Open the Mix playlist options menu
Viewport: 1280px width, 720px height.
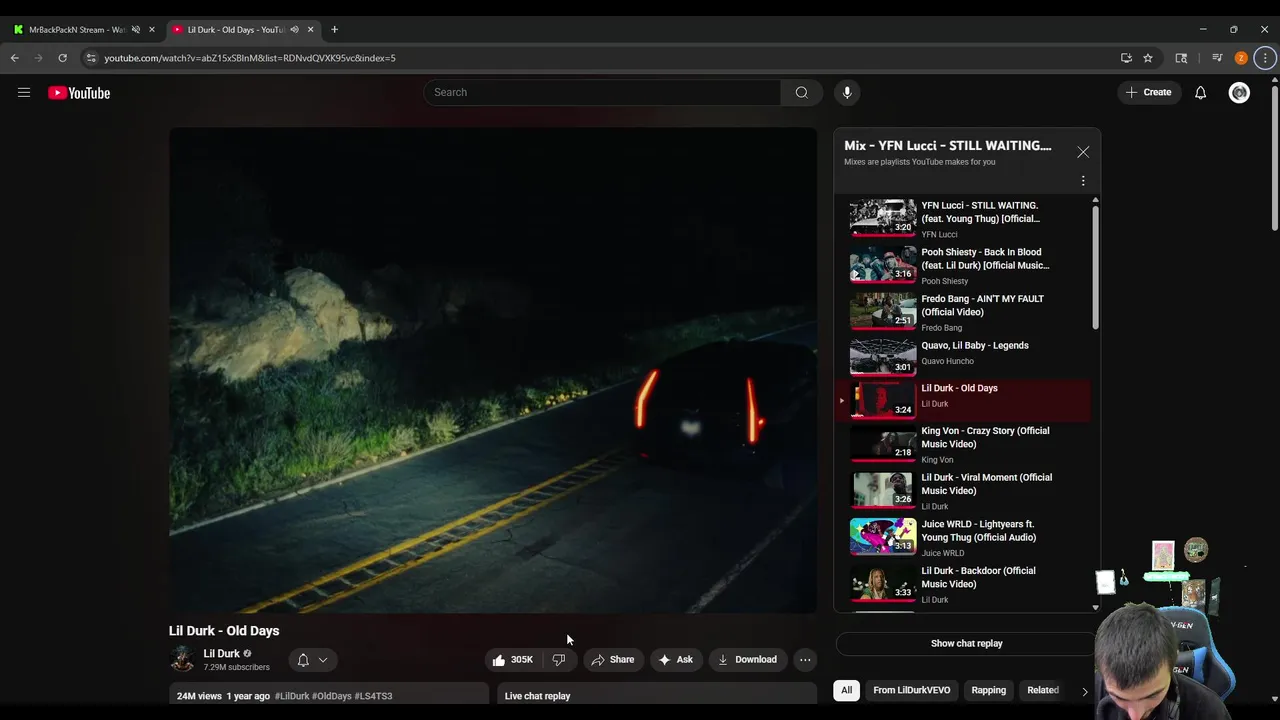[x=1083, y=181]
